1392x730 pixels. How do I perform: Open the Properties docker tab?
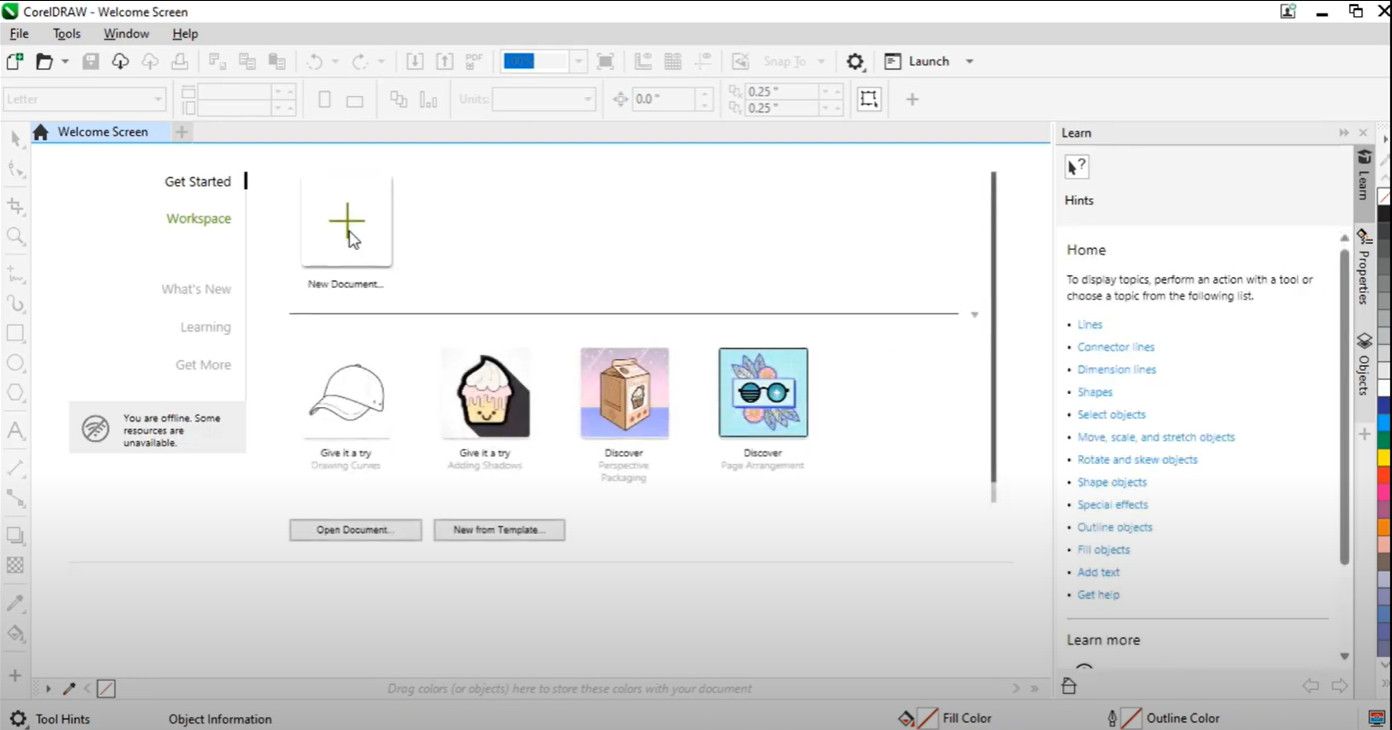click(1363, 267)
